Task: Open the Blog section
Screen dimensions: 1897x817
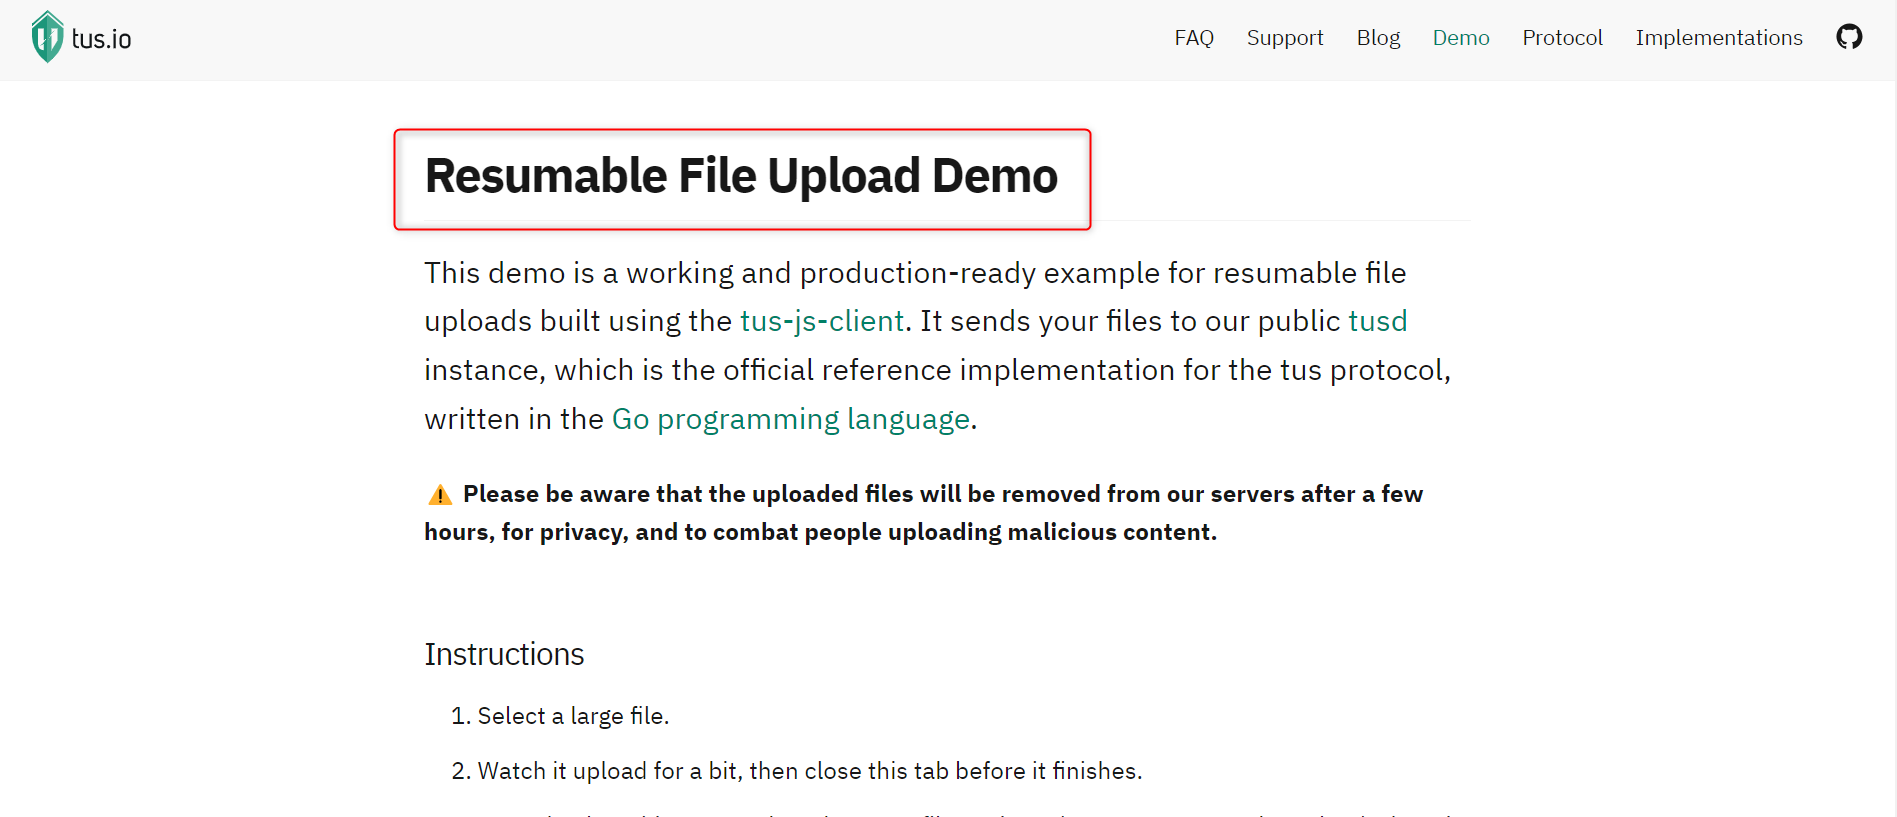Action: (1377, 38)
